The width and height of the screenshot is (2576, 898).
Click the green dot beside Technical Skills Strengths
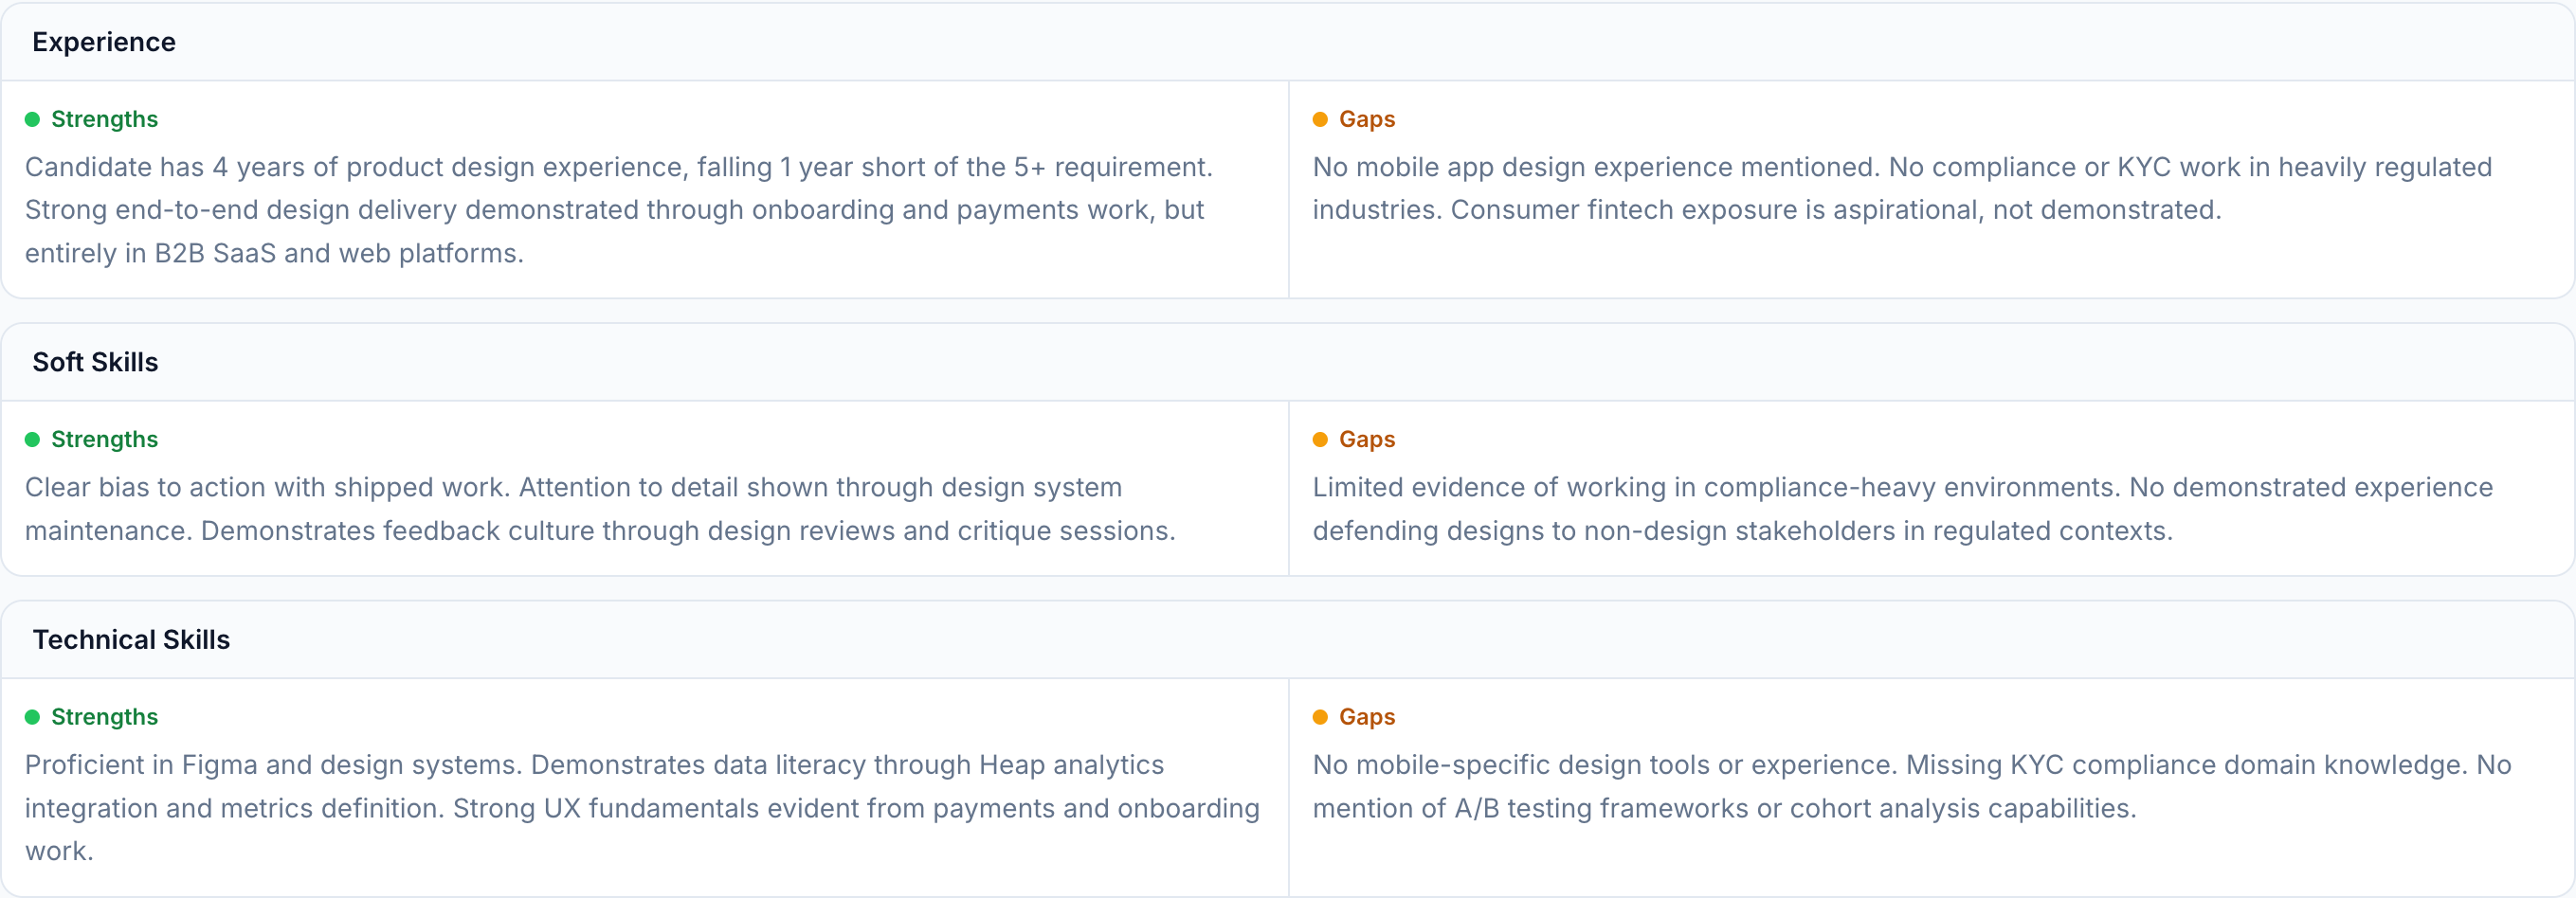(32, 717)
